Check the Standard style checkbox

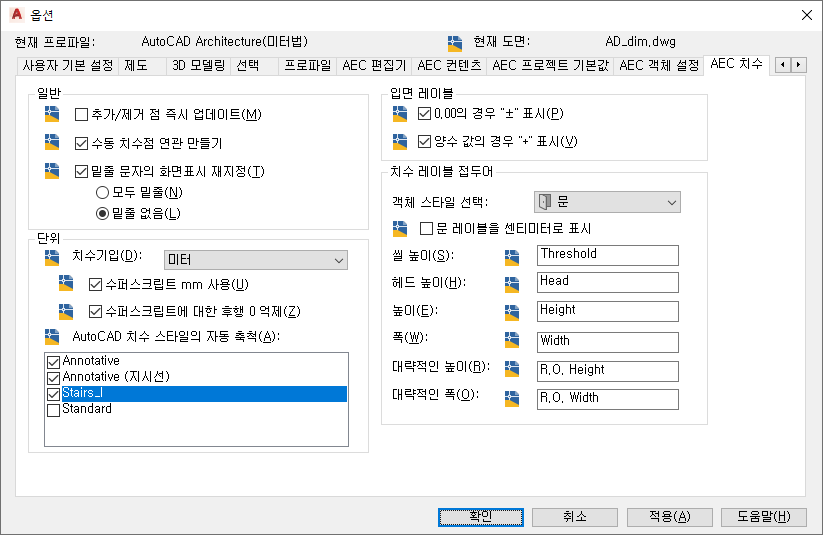pyautogui.click(x=53, y=410)
